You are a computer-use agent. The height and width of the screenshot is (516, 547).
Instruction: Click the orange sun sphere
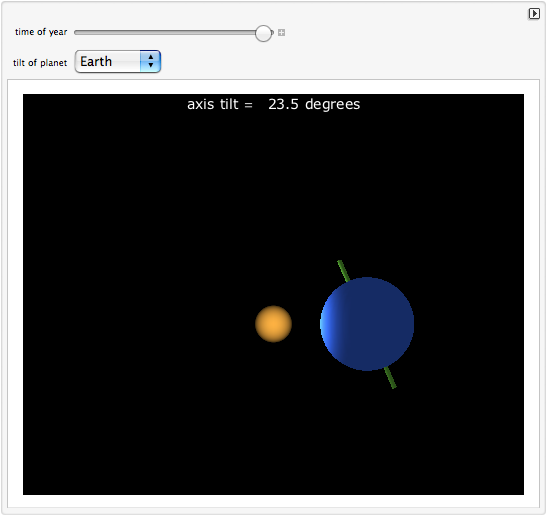274,324
